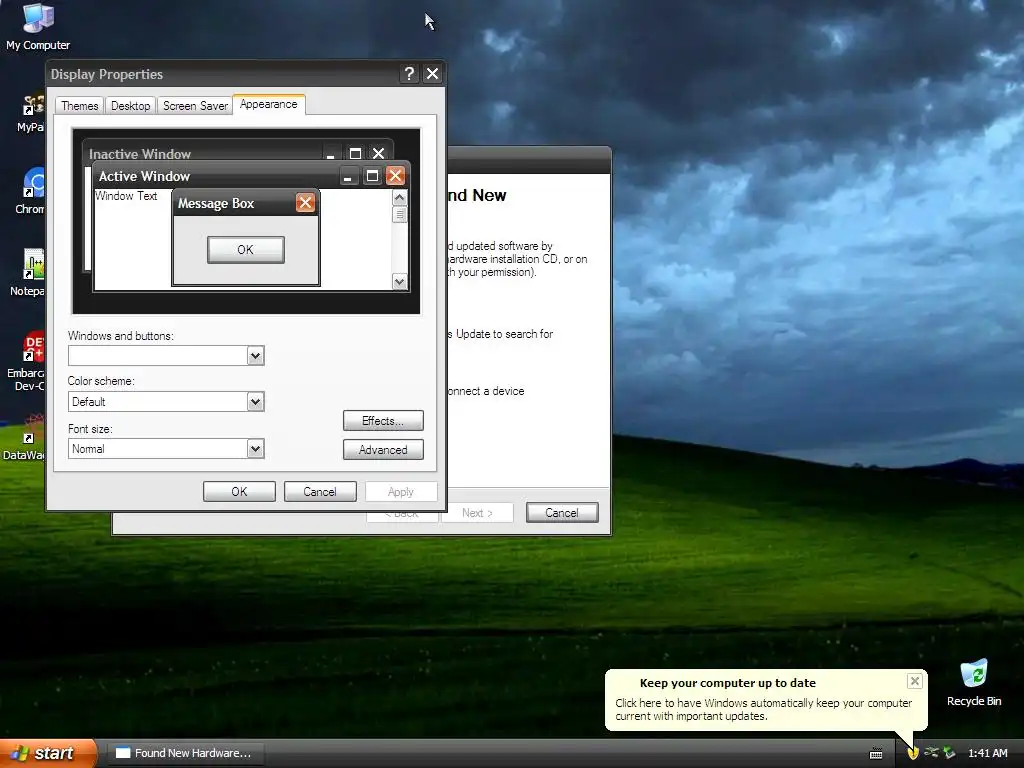Click the preview scrollbar thumb

tap(400, 214)
